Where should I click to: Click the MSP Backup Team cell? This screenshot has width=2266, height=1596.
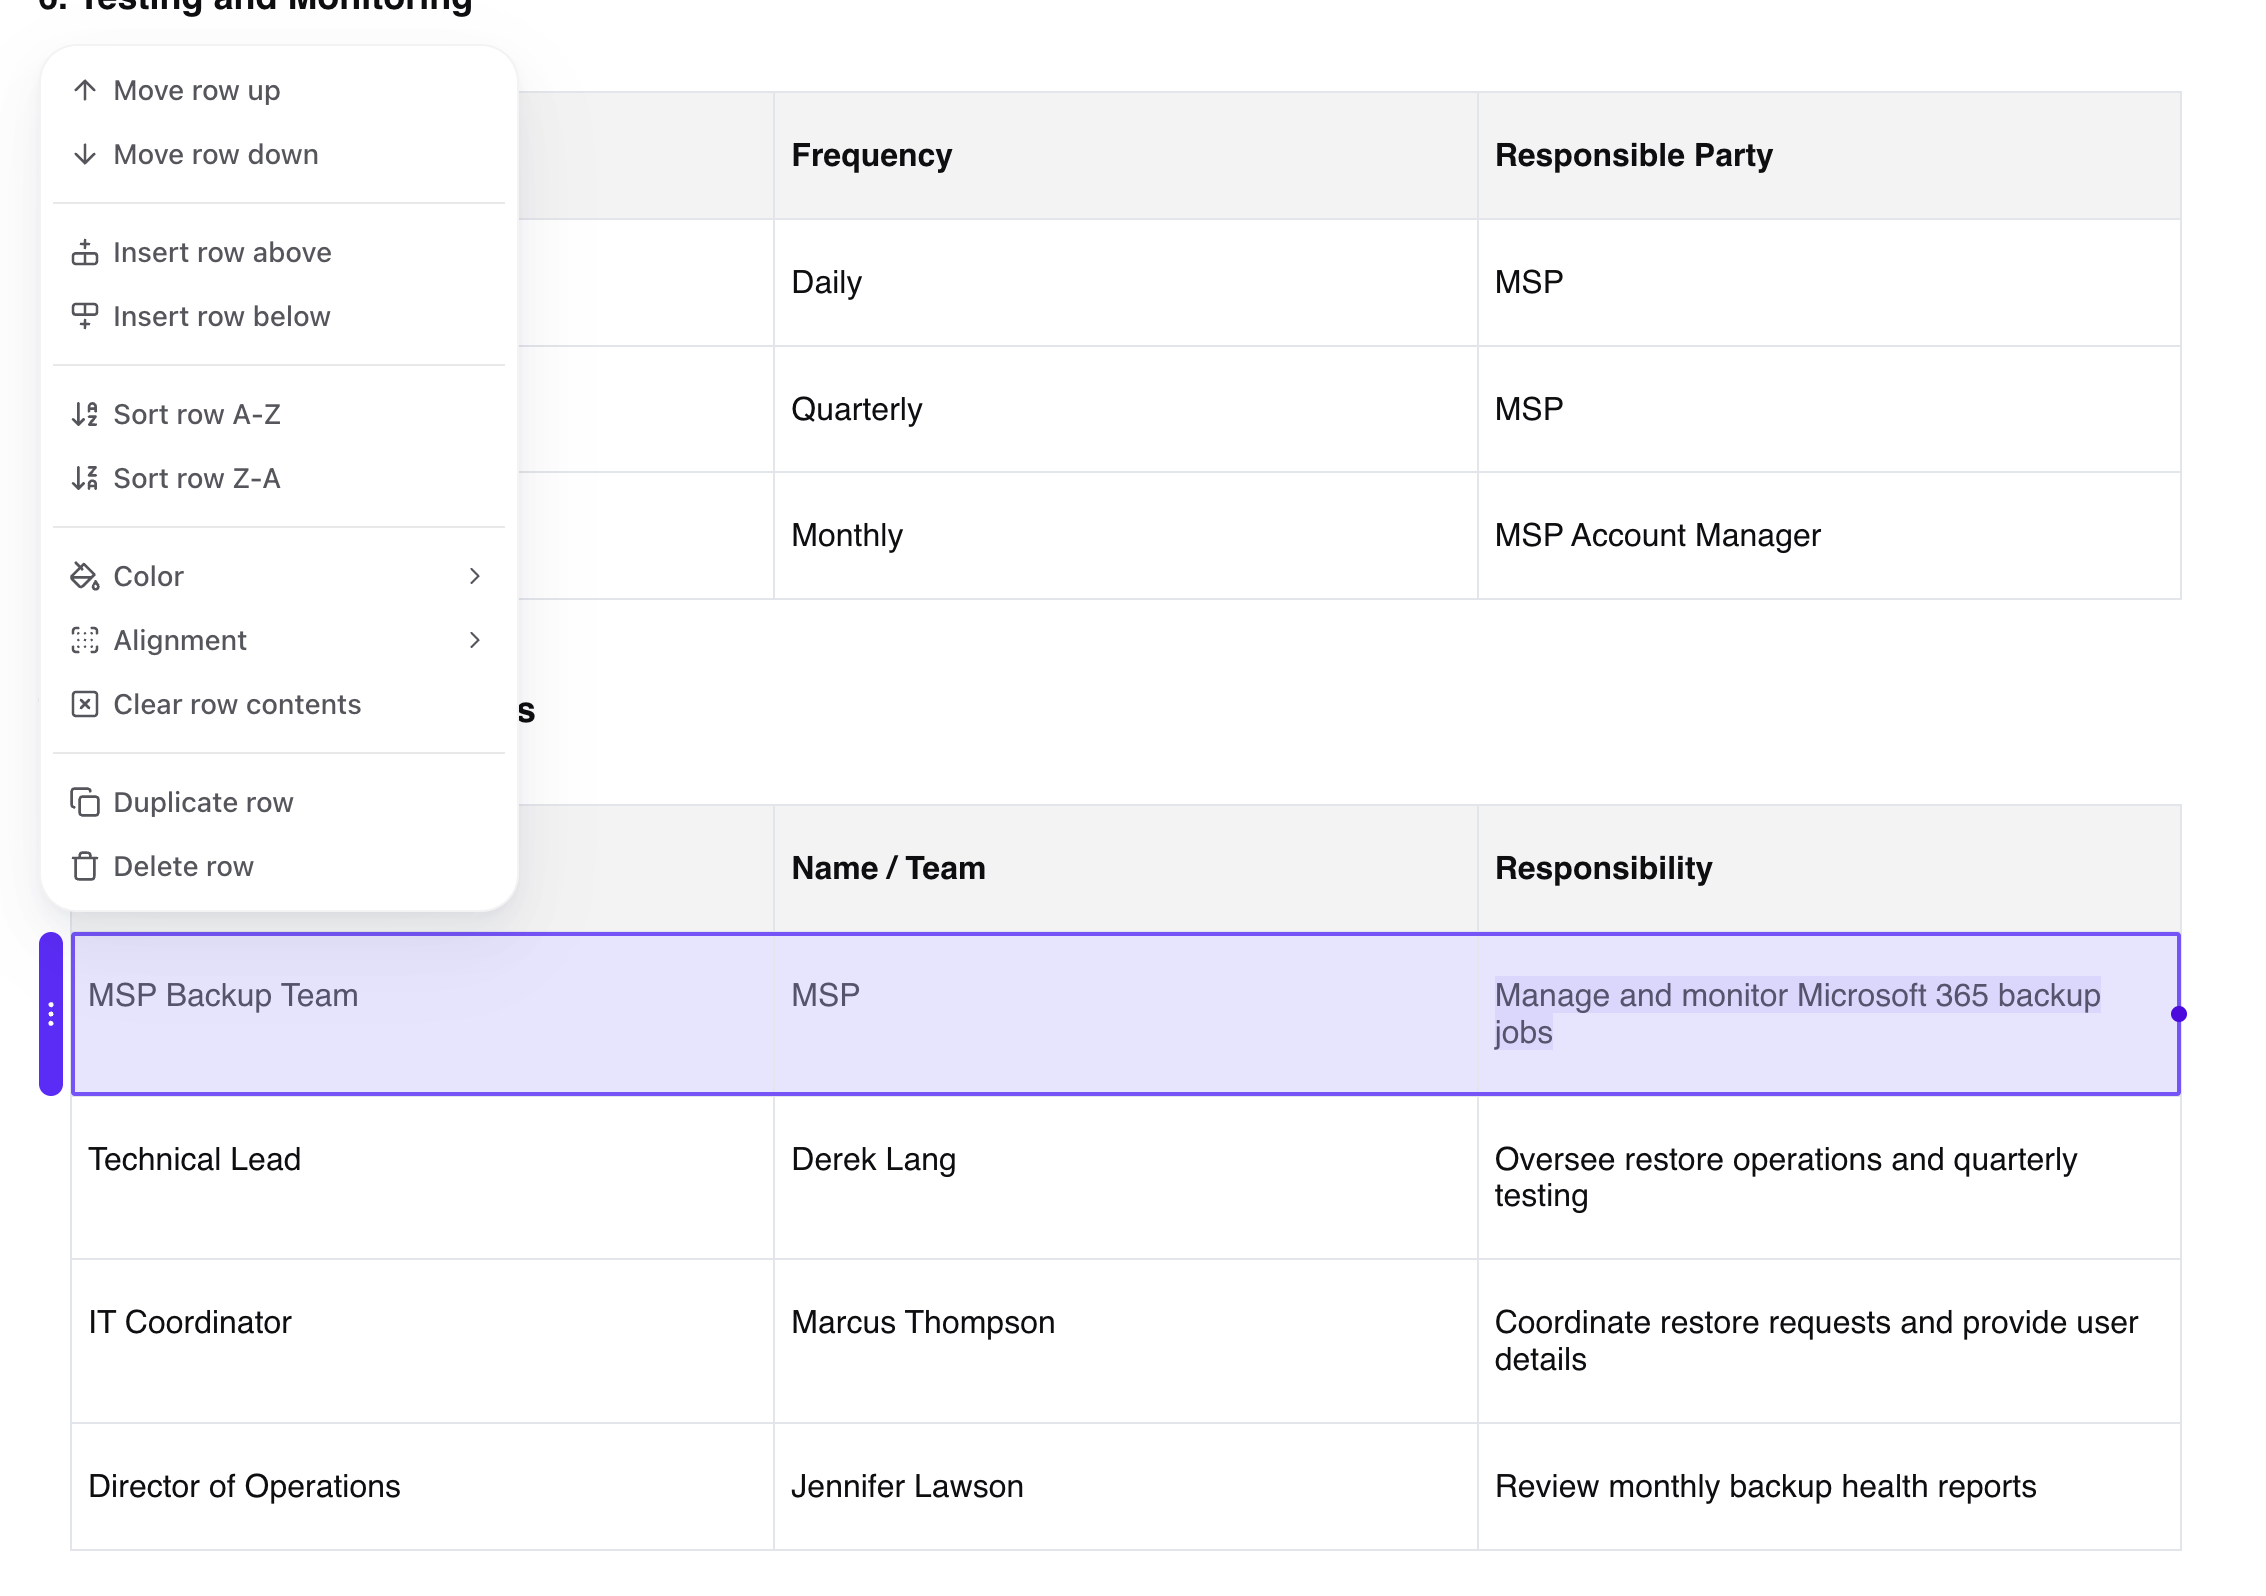pyautogui.click(x=423, y=1014)
